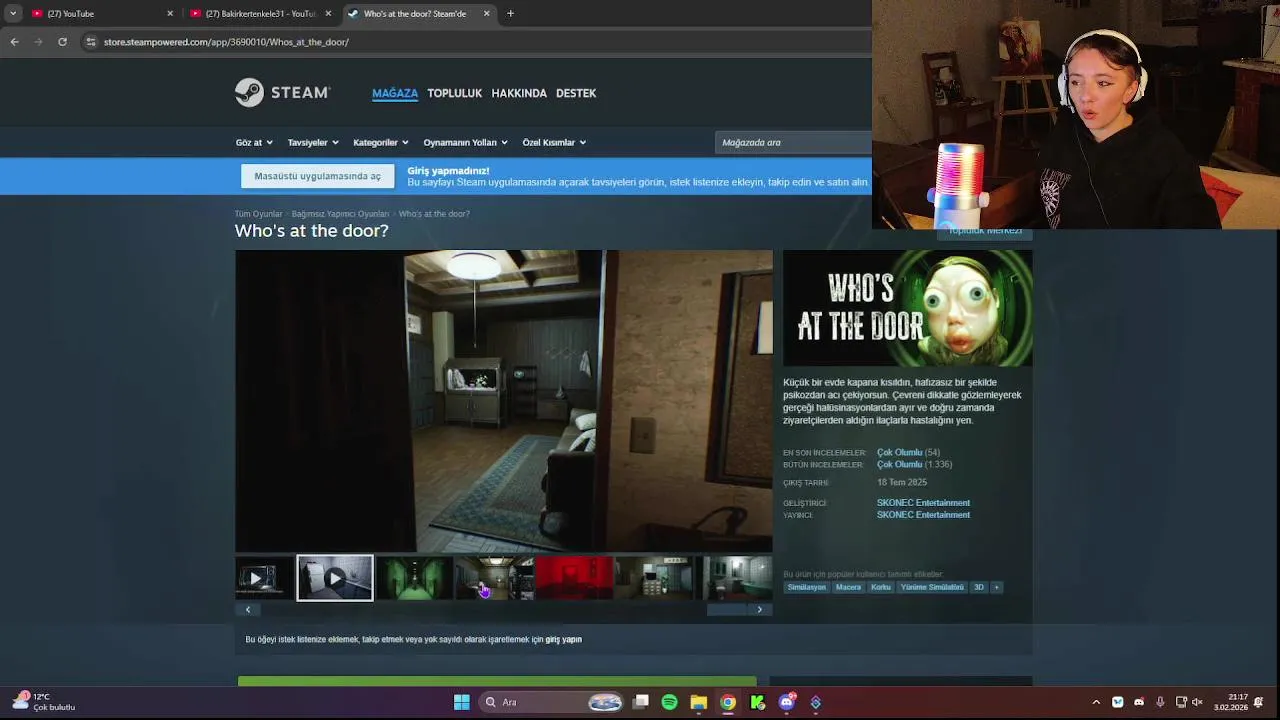The width and height of the screenshot is (1280, 720).
Task: Click the 3D tag
Action: 979,587
